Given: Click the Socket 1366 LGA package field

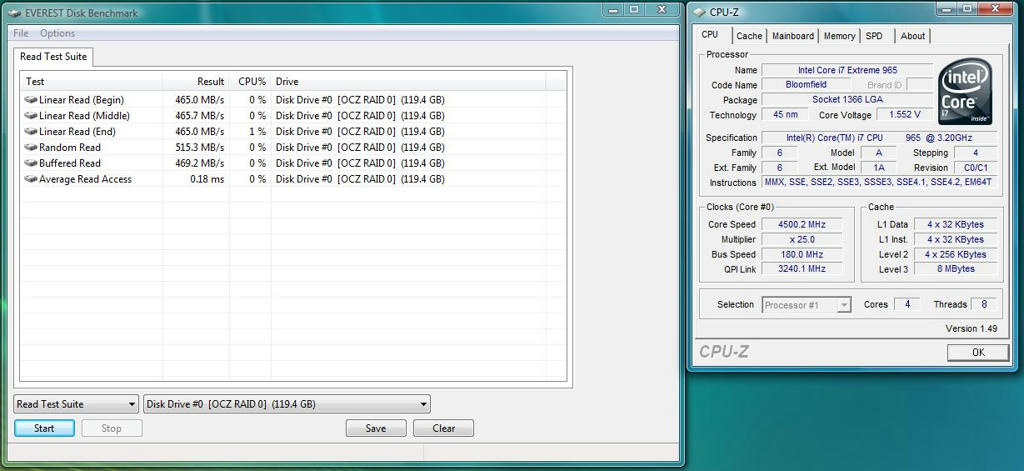Looking at the screenshot, I should tap(848, 100).
